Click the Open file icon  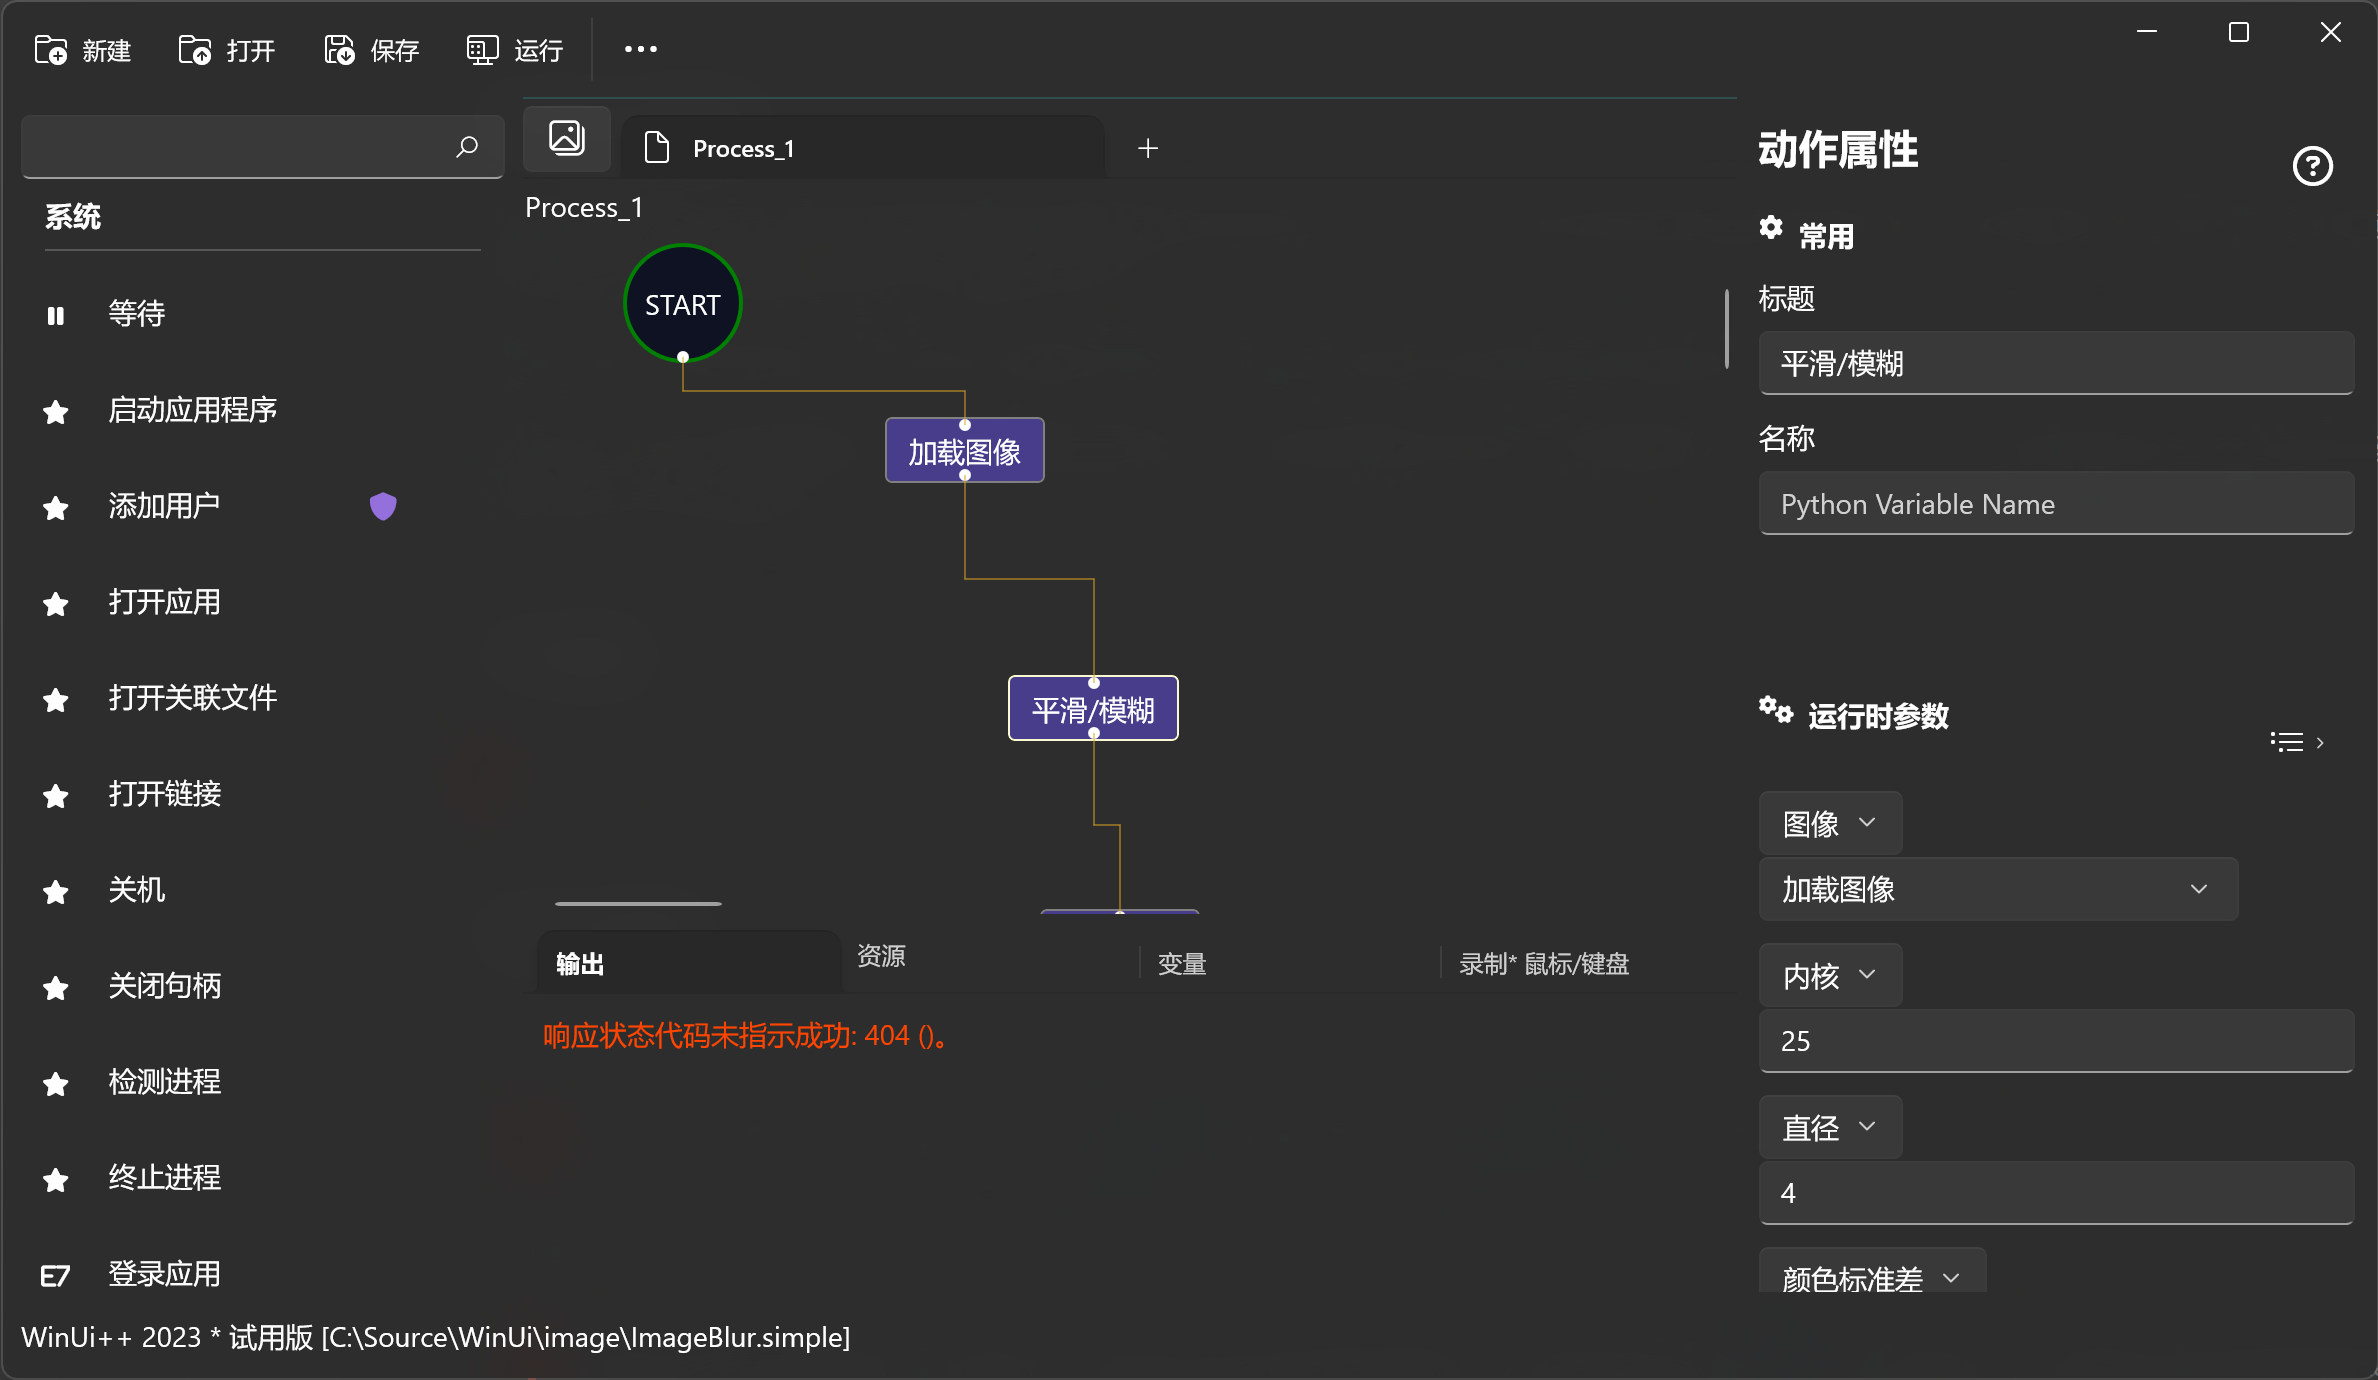point(194,50)
